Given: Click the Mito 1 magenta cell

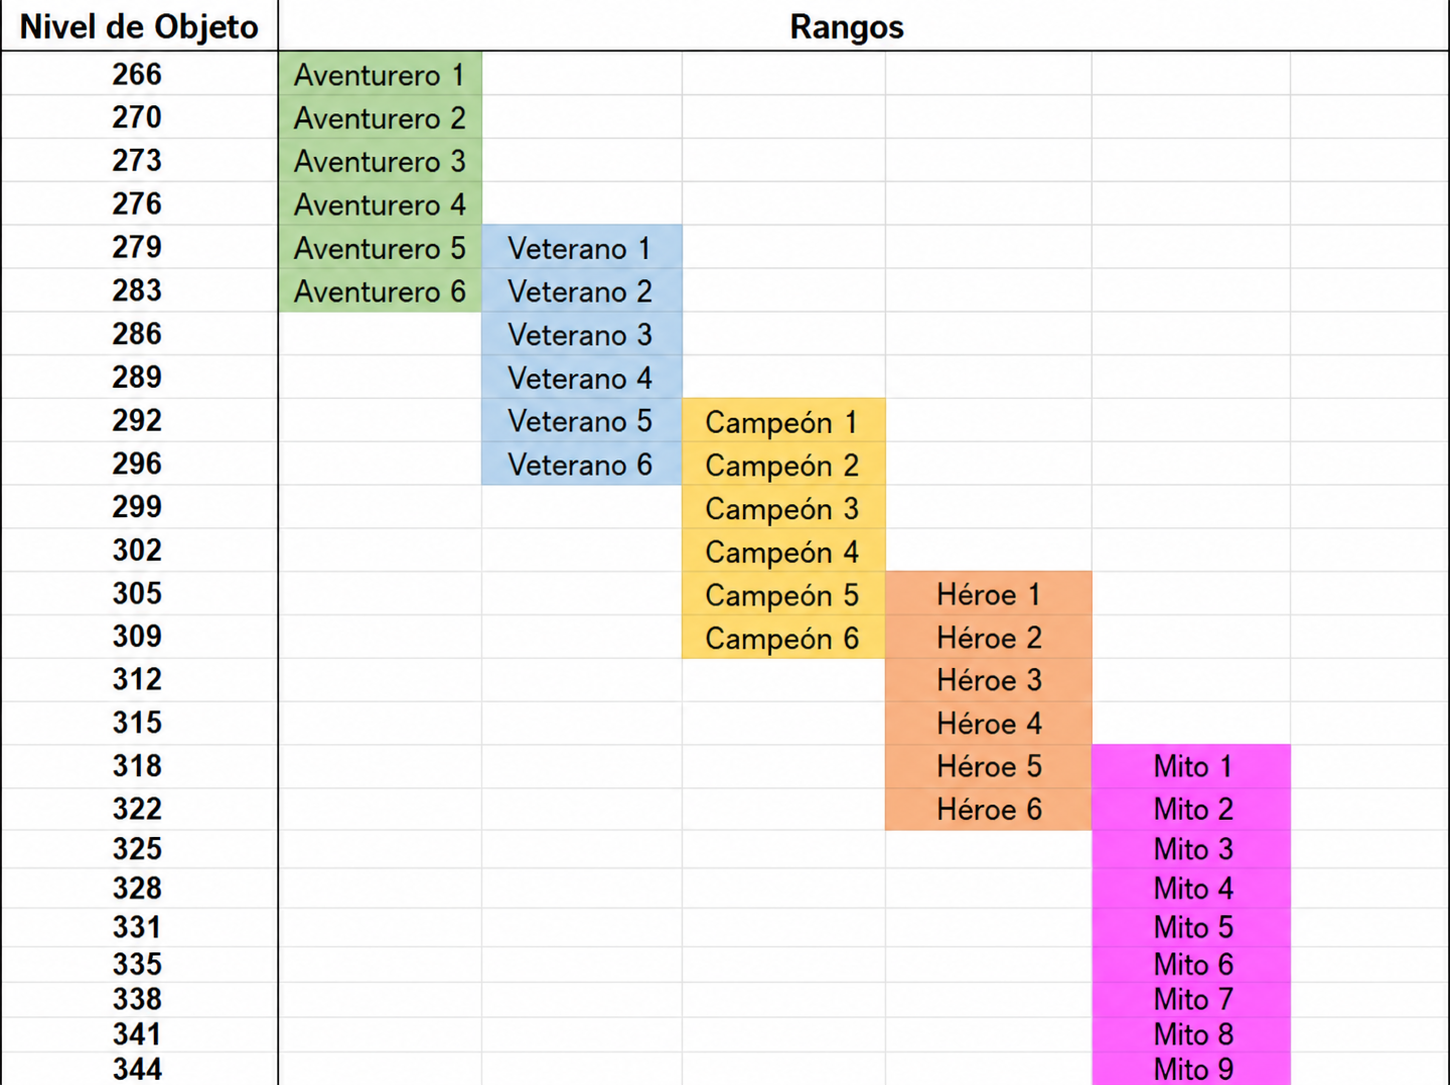Looking at the screenshot, I should (1191, 767).
